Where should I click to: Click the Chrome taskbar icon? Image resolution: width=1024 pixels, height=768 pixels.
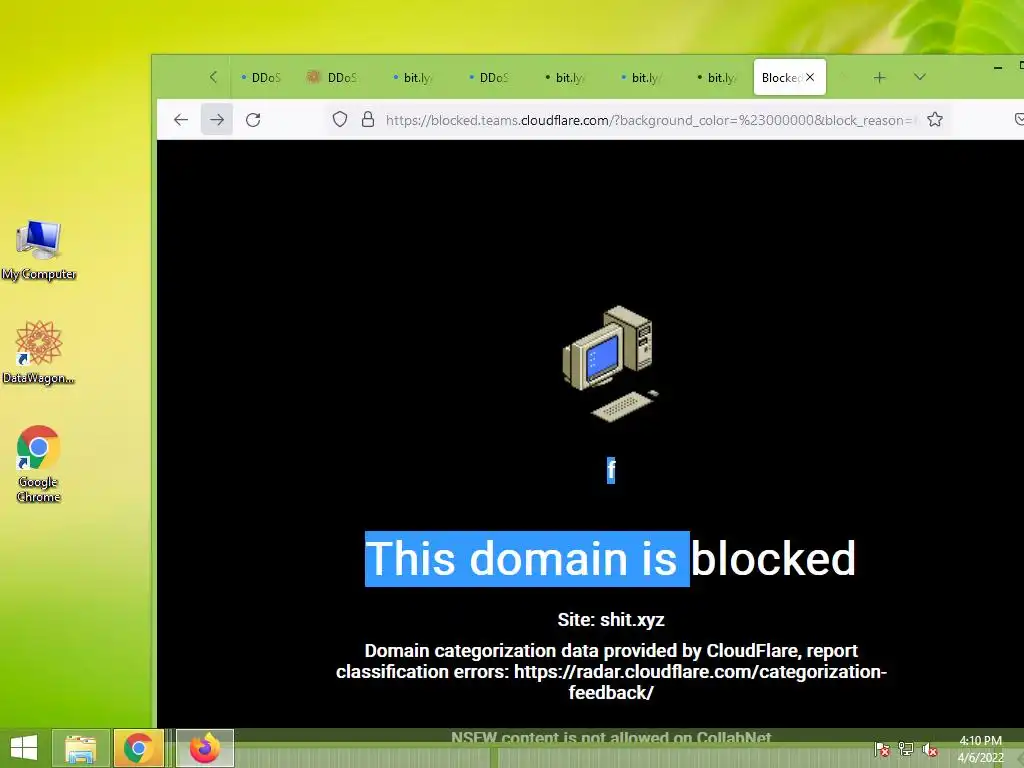point(138,748)
